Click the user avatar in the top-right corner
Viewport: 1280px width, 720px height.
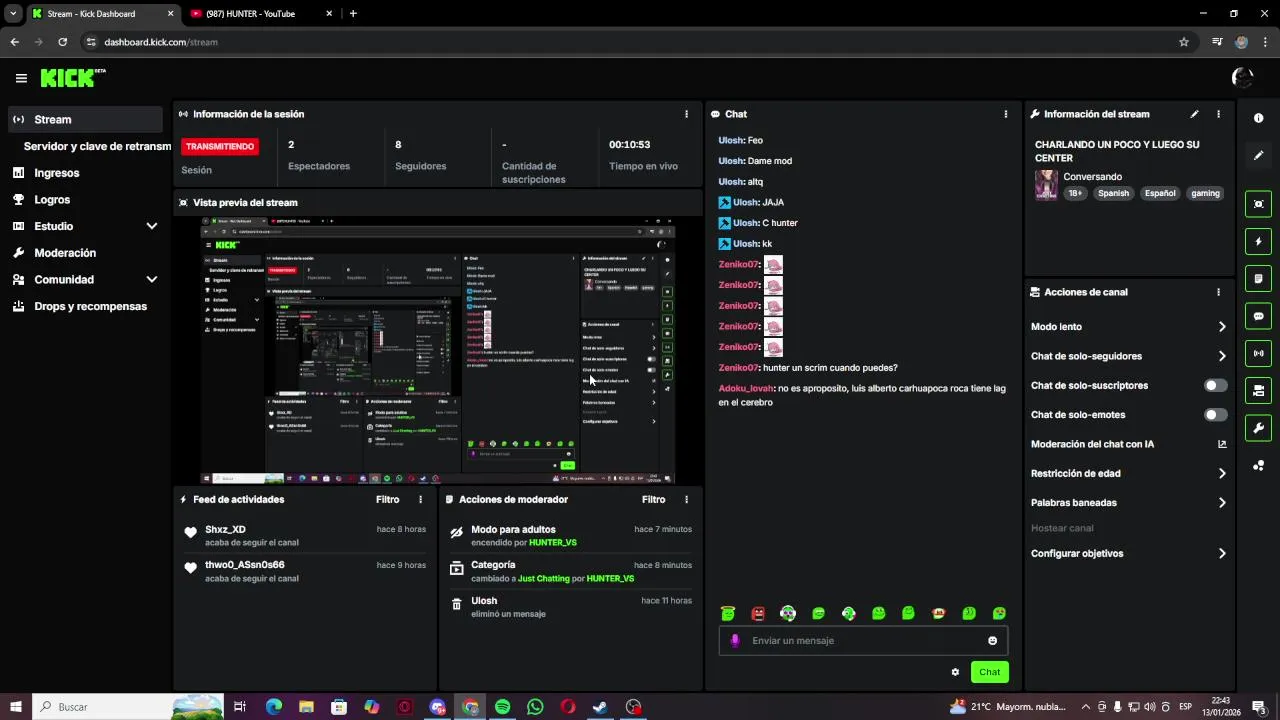1242,77
